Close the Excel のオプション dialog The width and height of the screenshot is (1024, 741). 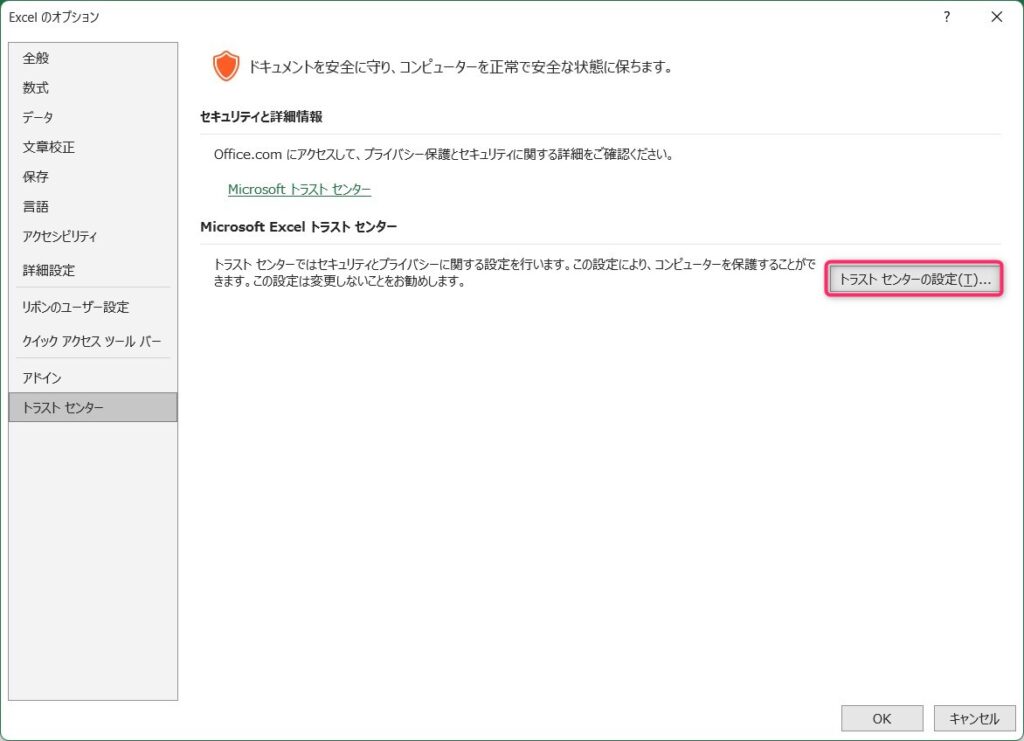point(996,17)
